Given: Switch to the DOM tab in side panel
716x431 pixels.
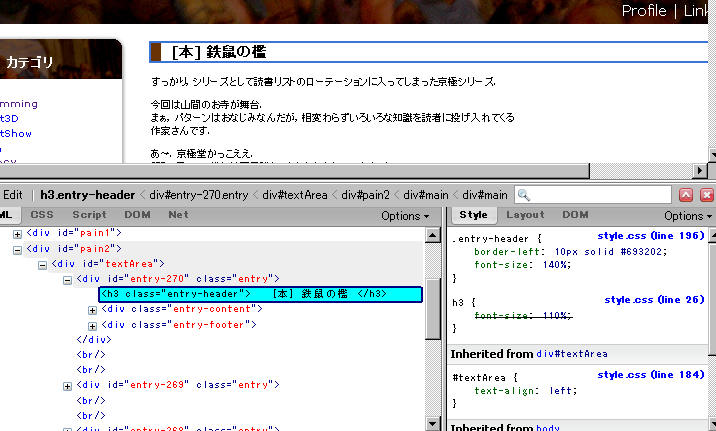Looking at the screenshot, I should click(x=575, y=215).
